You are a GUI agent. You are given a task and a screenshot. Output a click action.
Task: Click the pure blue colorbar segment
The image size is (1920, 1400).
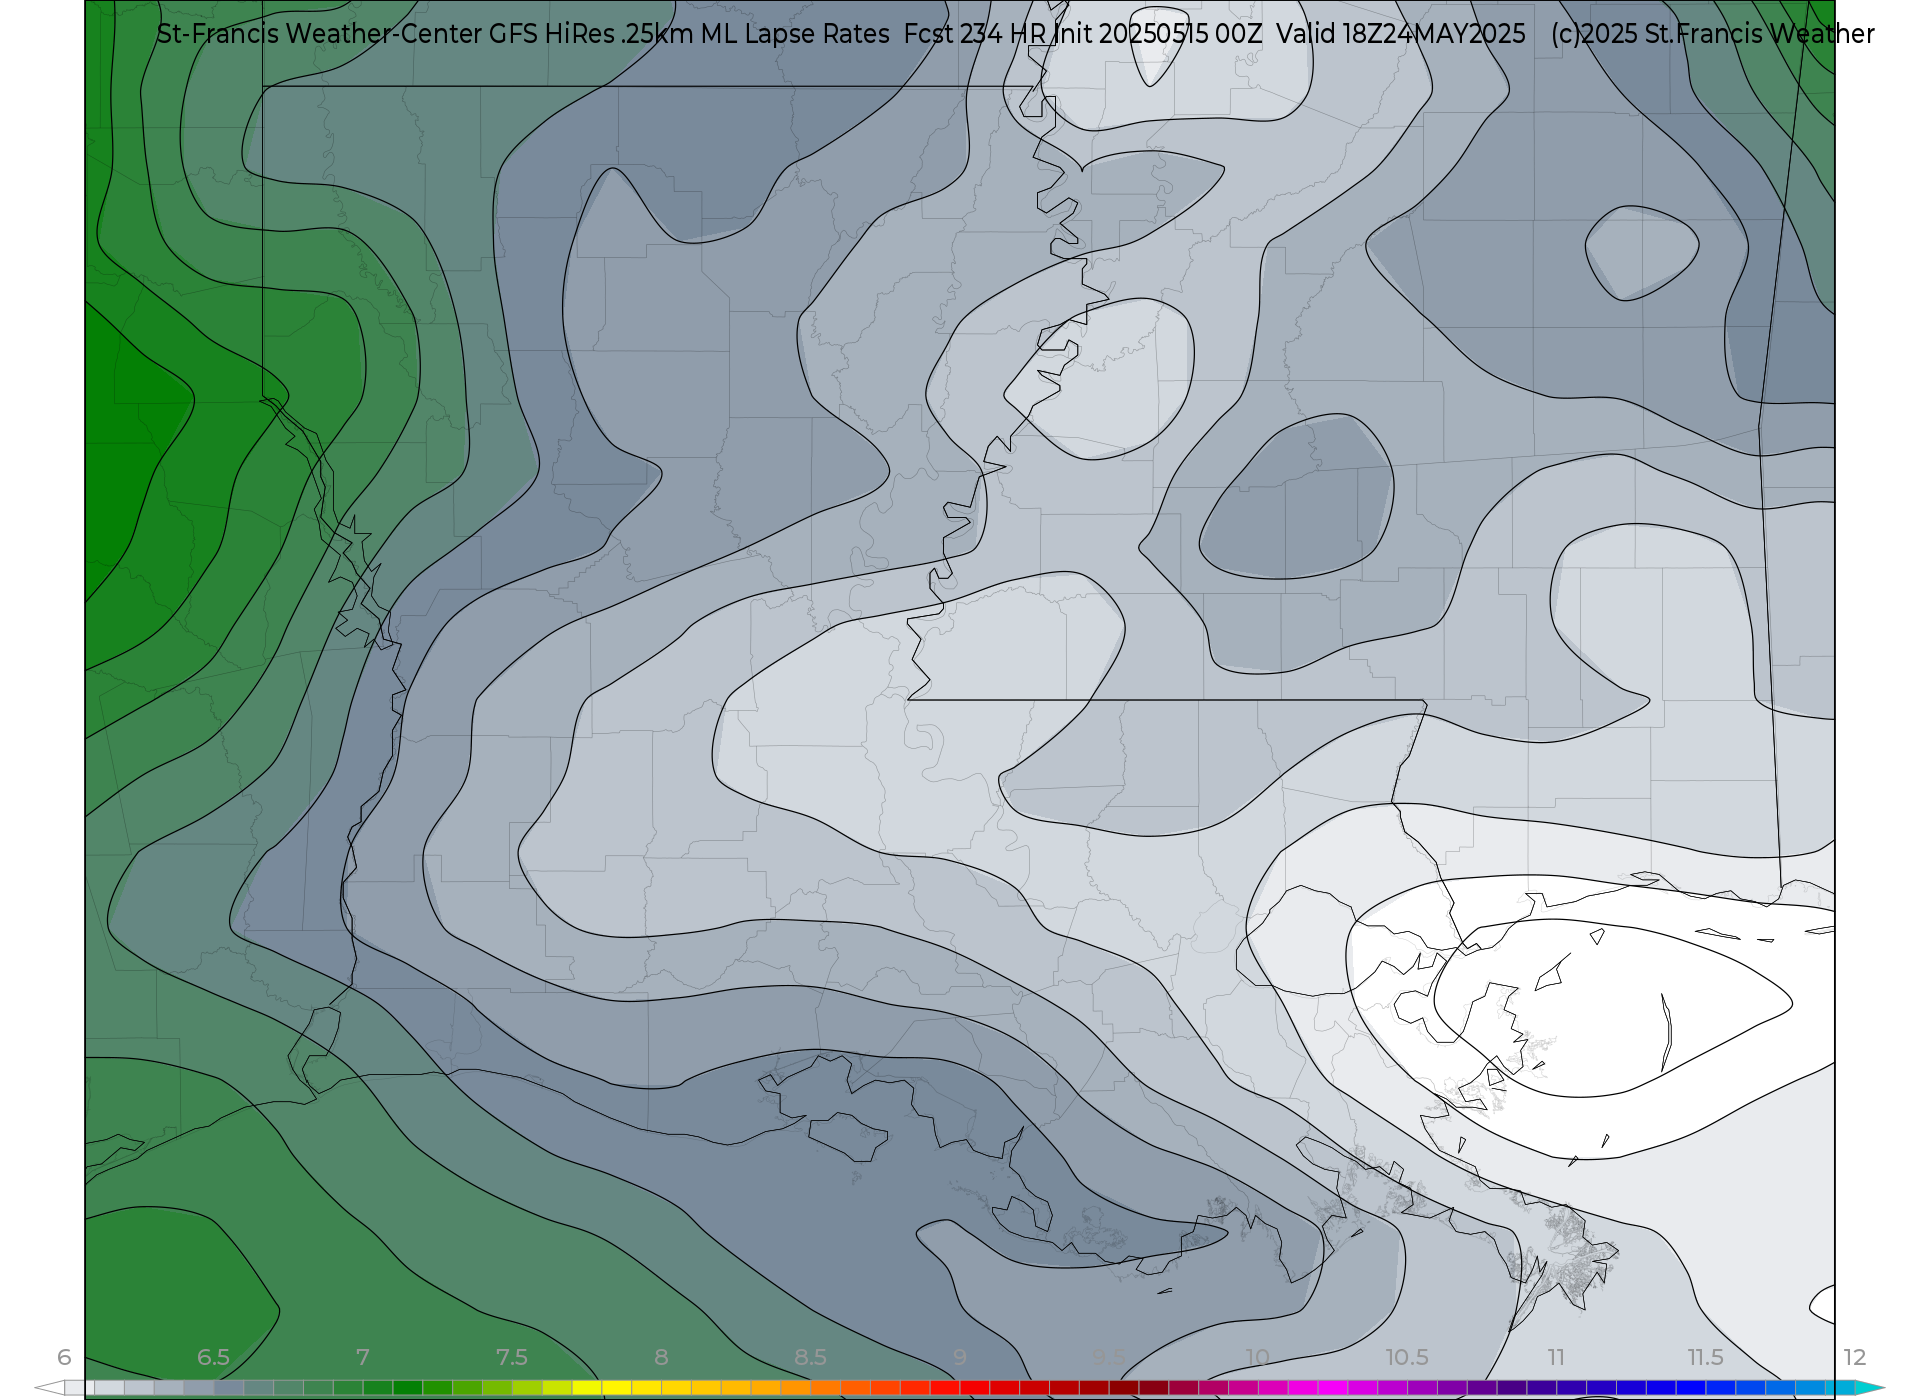click(1691, 1388)
